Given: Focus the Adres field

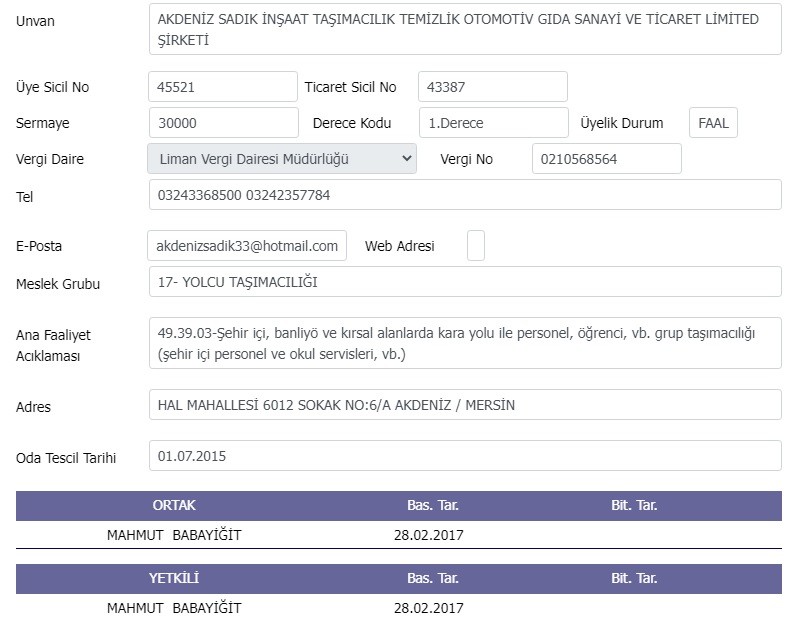Looking at the screenshot, I should tap(464, 405).
